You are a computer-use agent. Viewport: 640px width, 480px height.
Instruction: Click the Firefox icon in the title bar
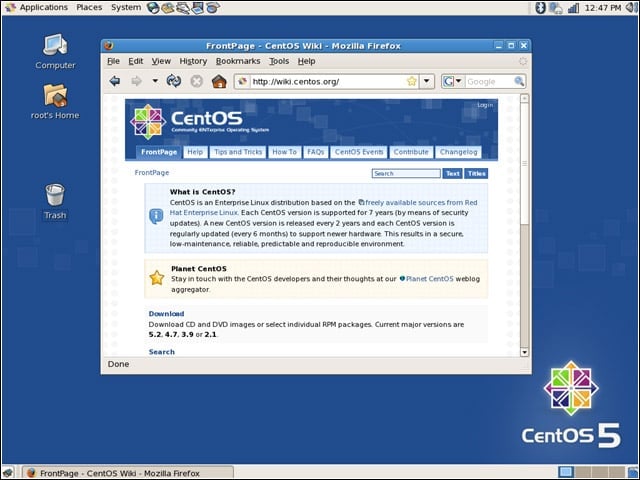tap(109, 45)
